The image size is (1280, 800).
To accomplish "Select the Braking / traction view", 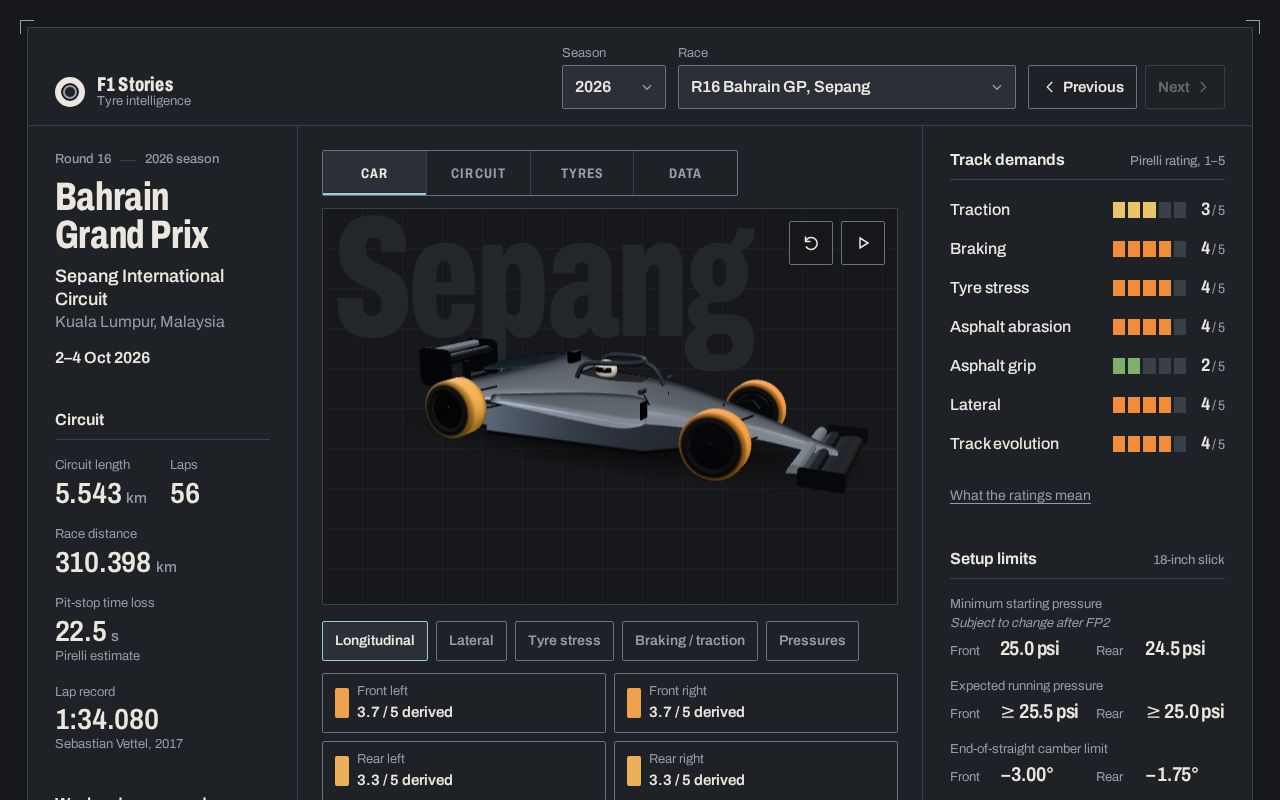I will pyautogui.click(x=690, y=641).
